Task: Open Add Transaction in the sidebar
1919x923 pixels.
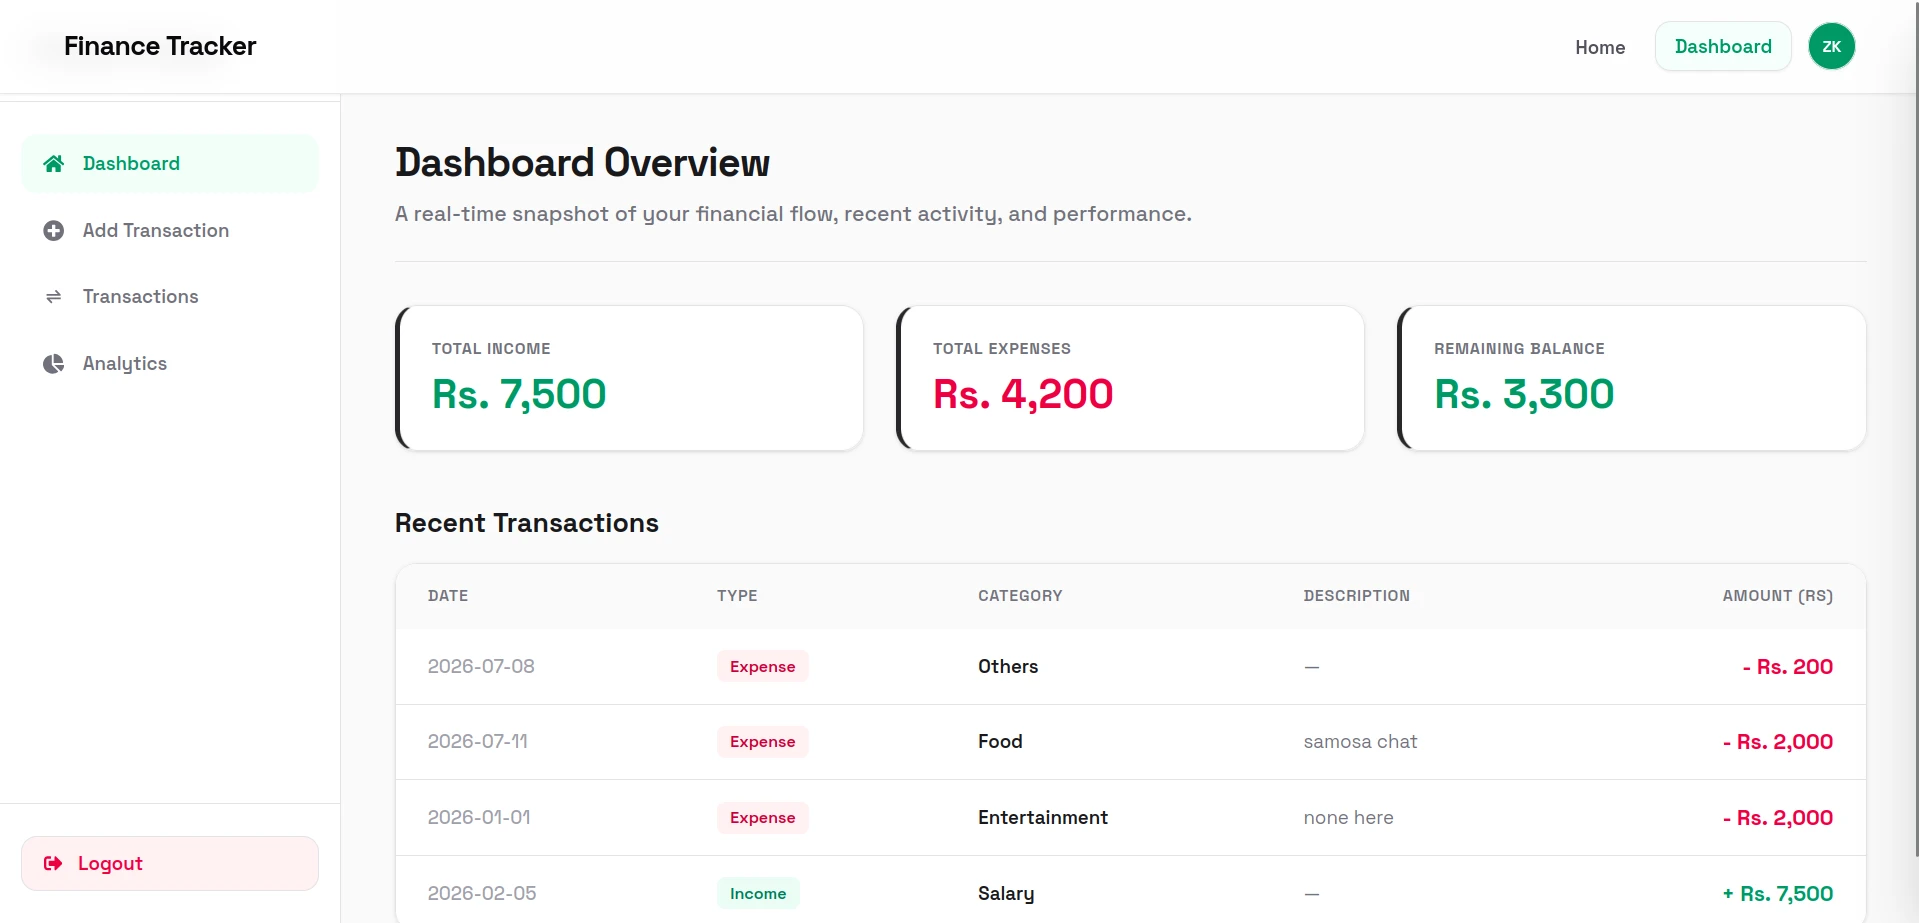Action: [170, 231]
